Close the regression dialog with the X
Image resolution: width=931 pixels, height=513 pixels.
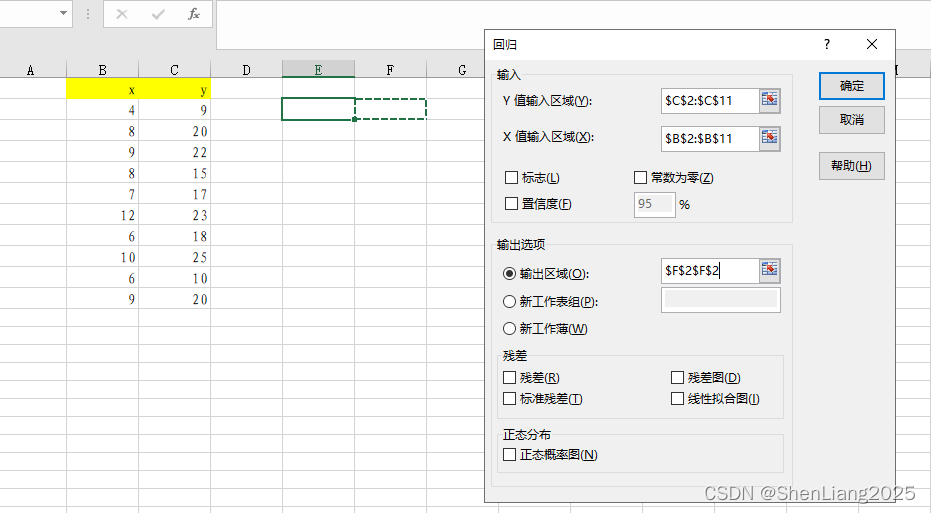(x=872, y=45)
